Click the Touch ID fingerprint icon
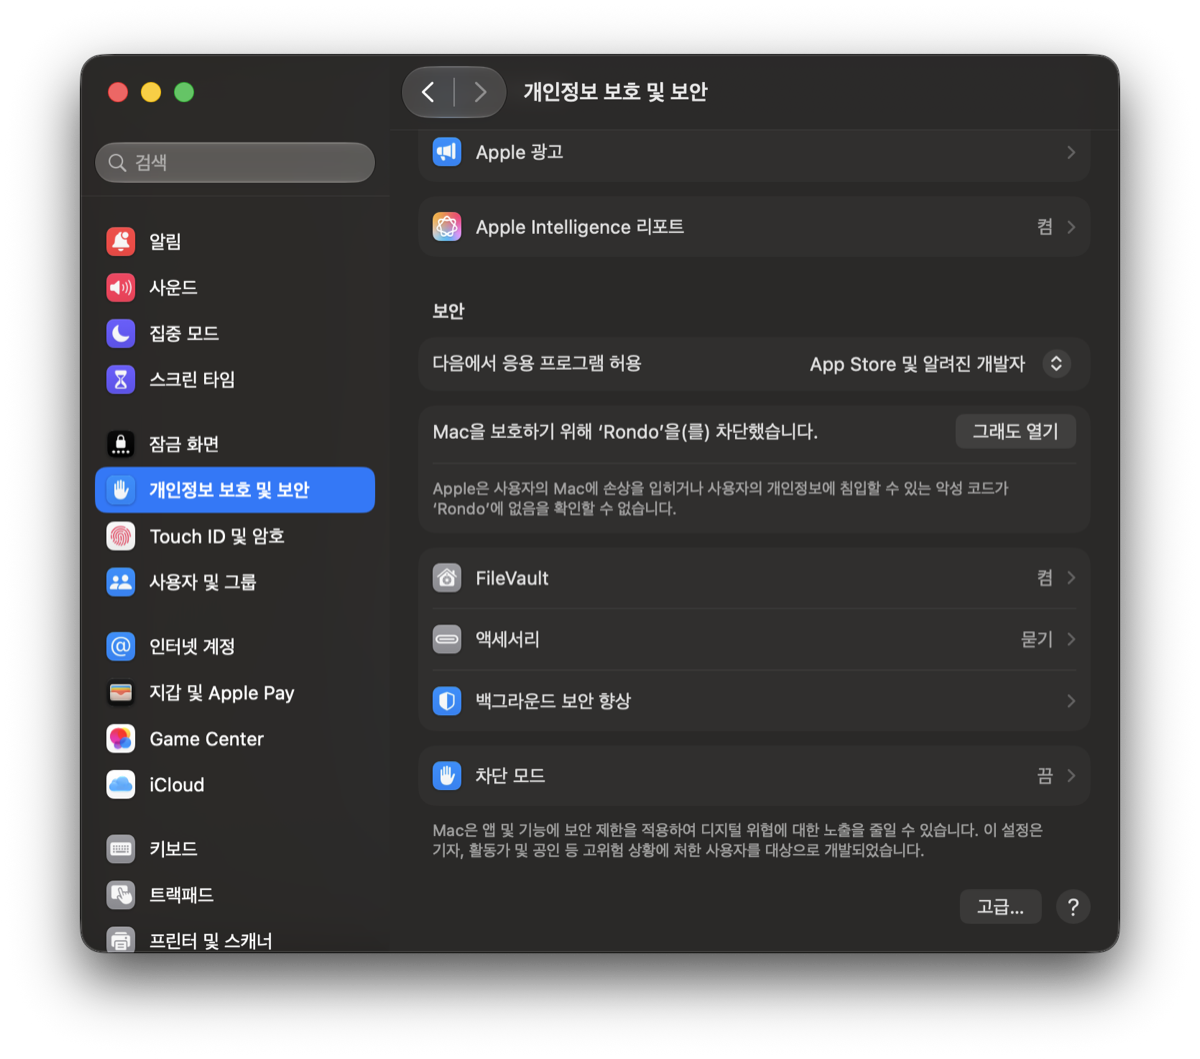 [121, 536]
